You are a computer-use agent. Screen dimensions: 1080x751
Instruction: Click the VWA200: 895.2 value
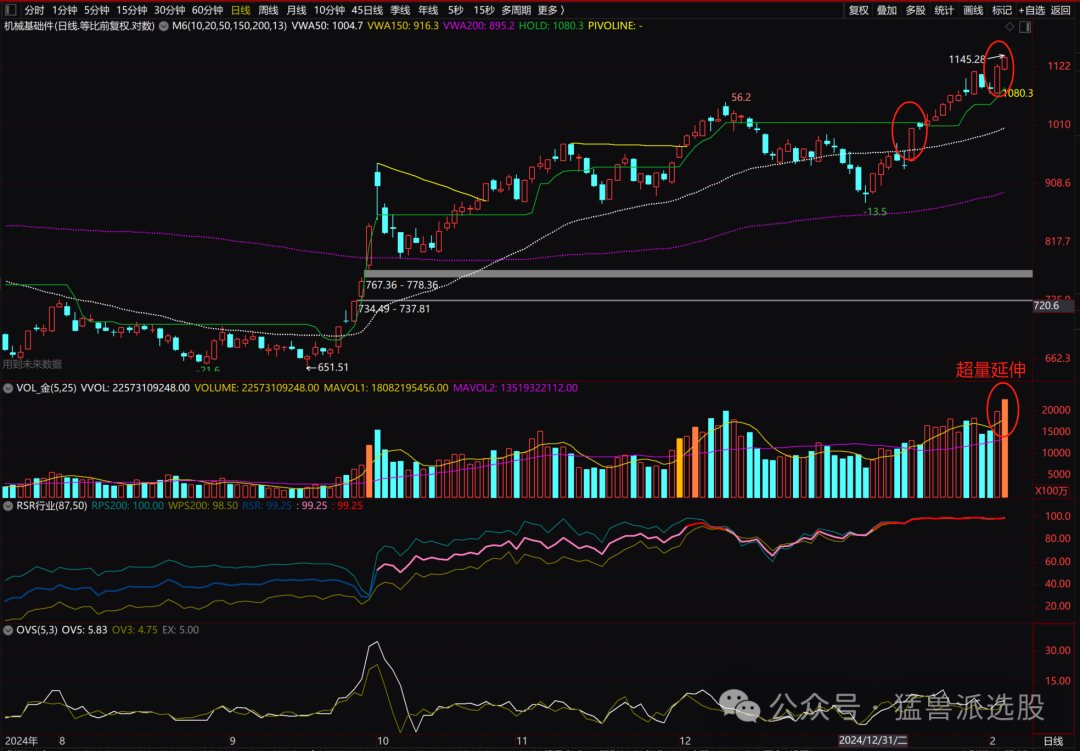click(479, 26)
